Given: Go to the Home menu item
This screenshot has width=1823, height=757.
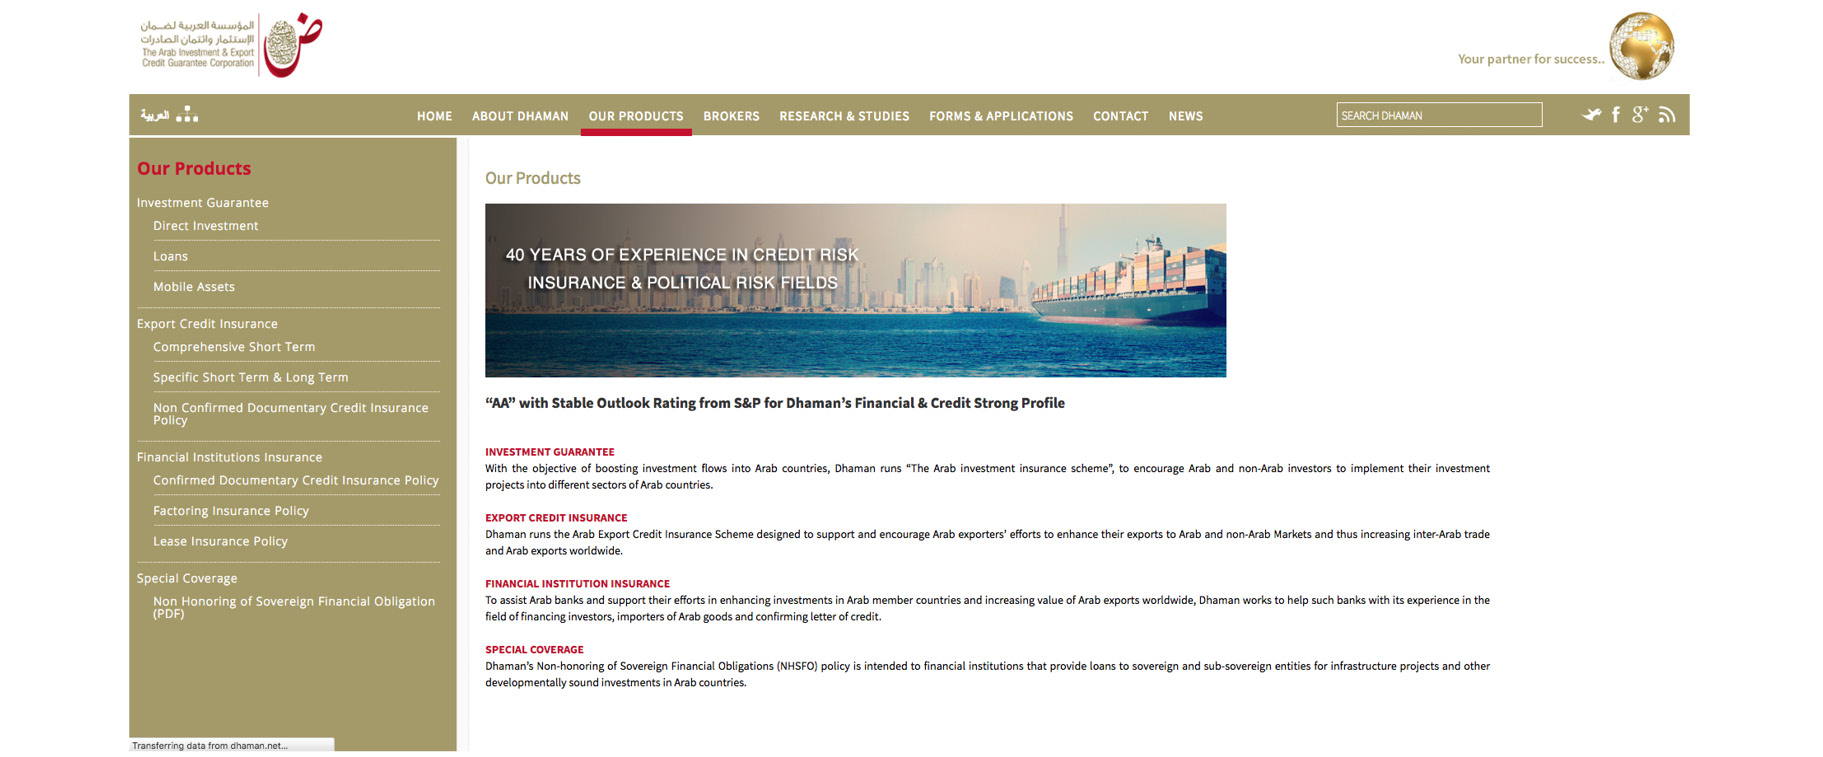Looking at the screenshot, I should pos(434,116).
